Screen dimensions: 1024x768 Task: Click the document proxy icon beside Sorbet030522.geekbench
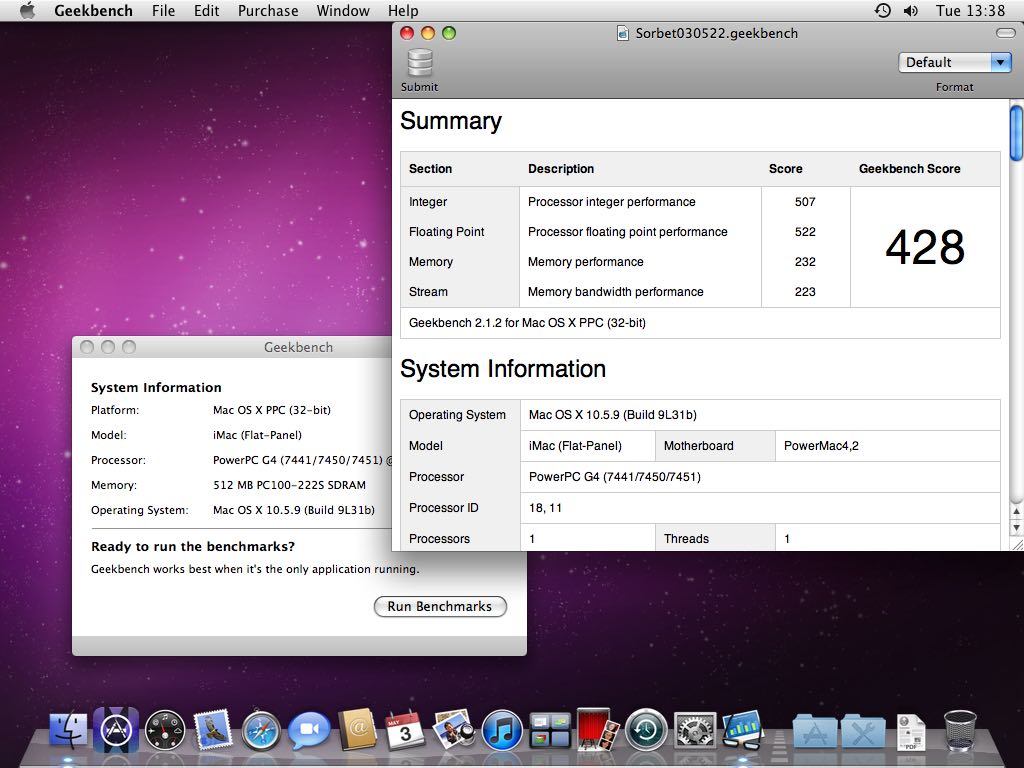623,33
